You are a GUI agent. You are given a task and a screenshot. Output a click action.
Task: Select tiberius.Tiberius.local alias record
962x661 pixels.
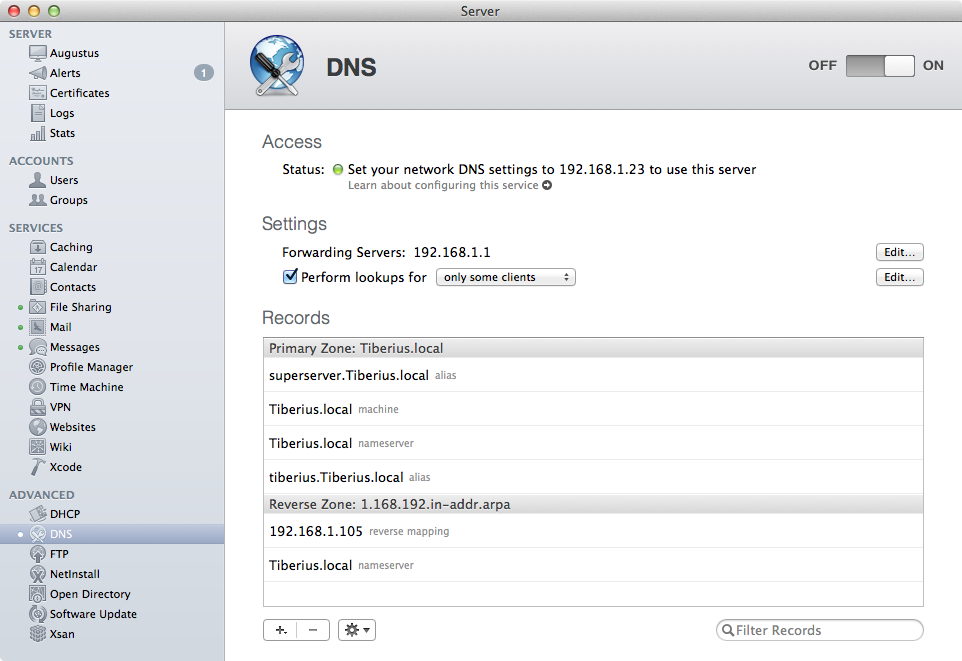pyautogui.click(x=593, y=477)
